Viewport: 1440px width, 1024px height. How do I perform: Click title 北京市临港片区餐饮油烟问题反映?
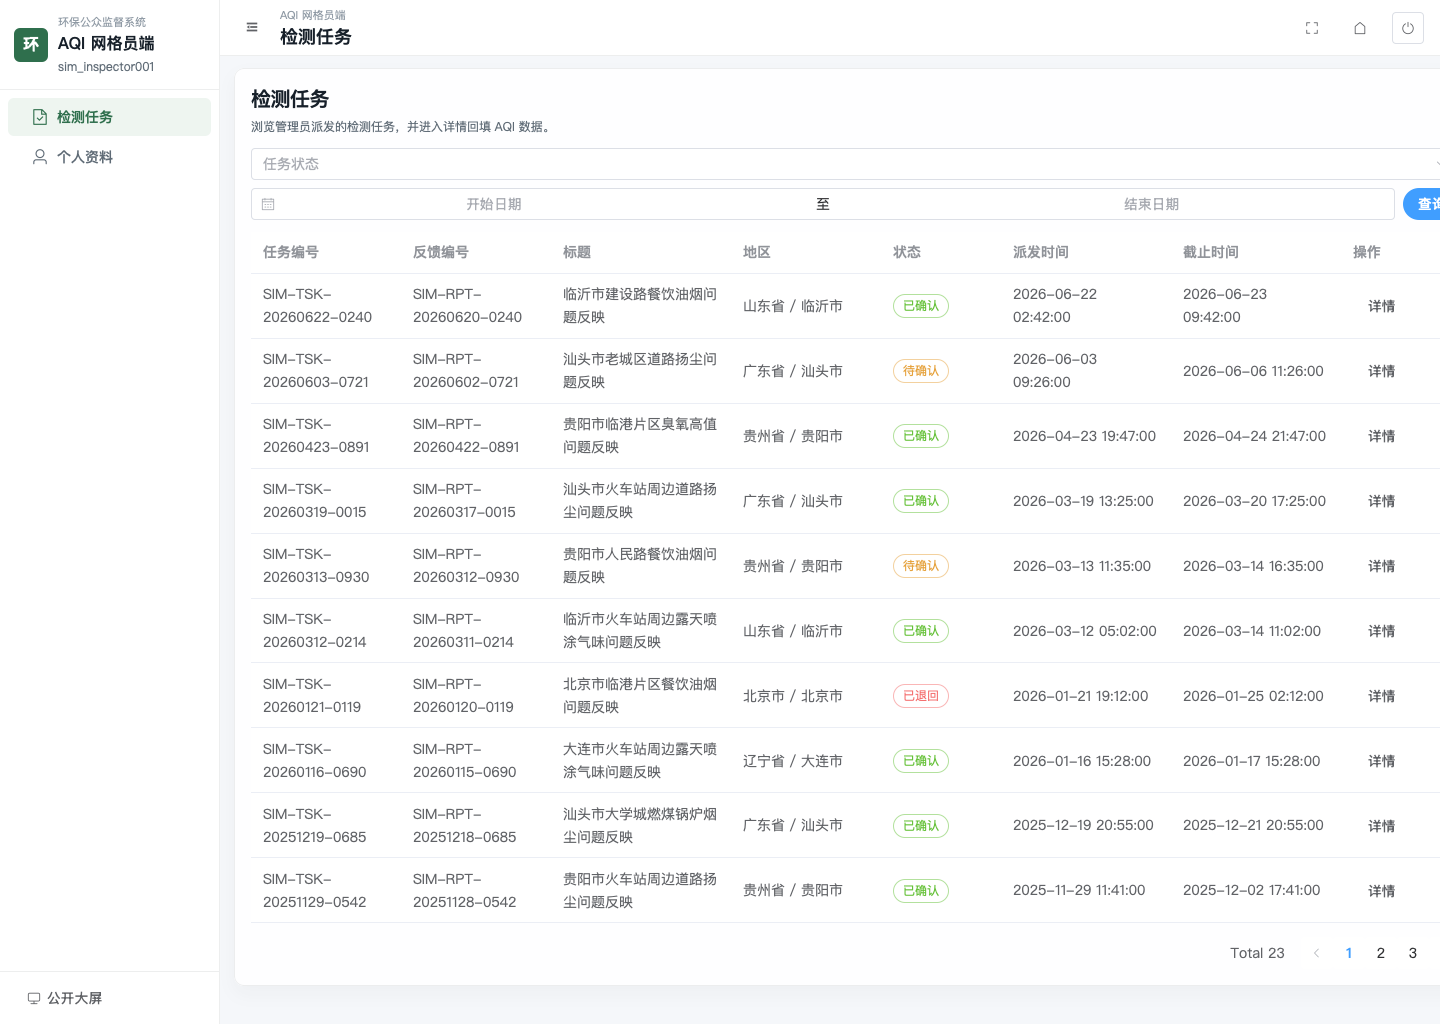click(640, 696)
